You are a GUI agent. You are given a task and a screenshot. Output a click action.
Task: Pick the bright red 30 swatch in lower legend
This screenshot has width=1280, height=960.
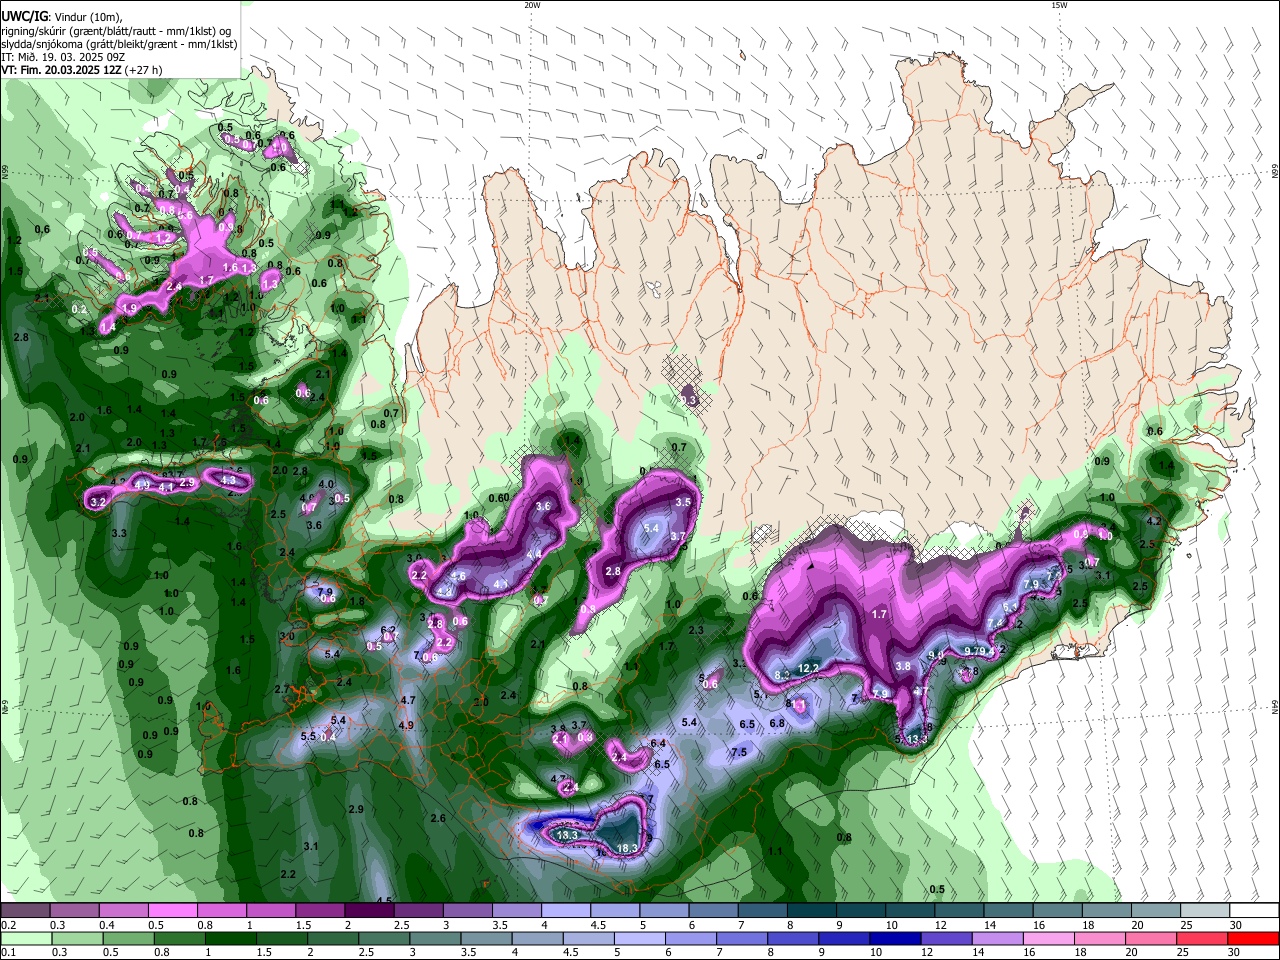1253,939
